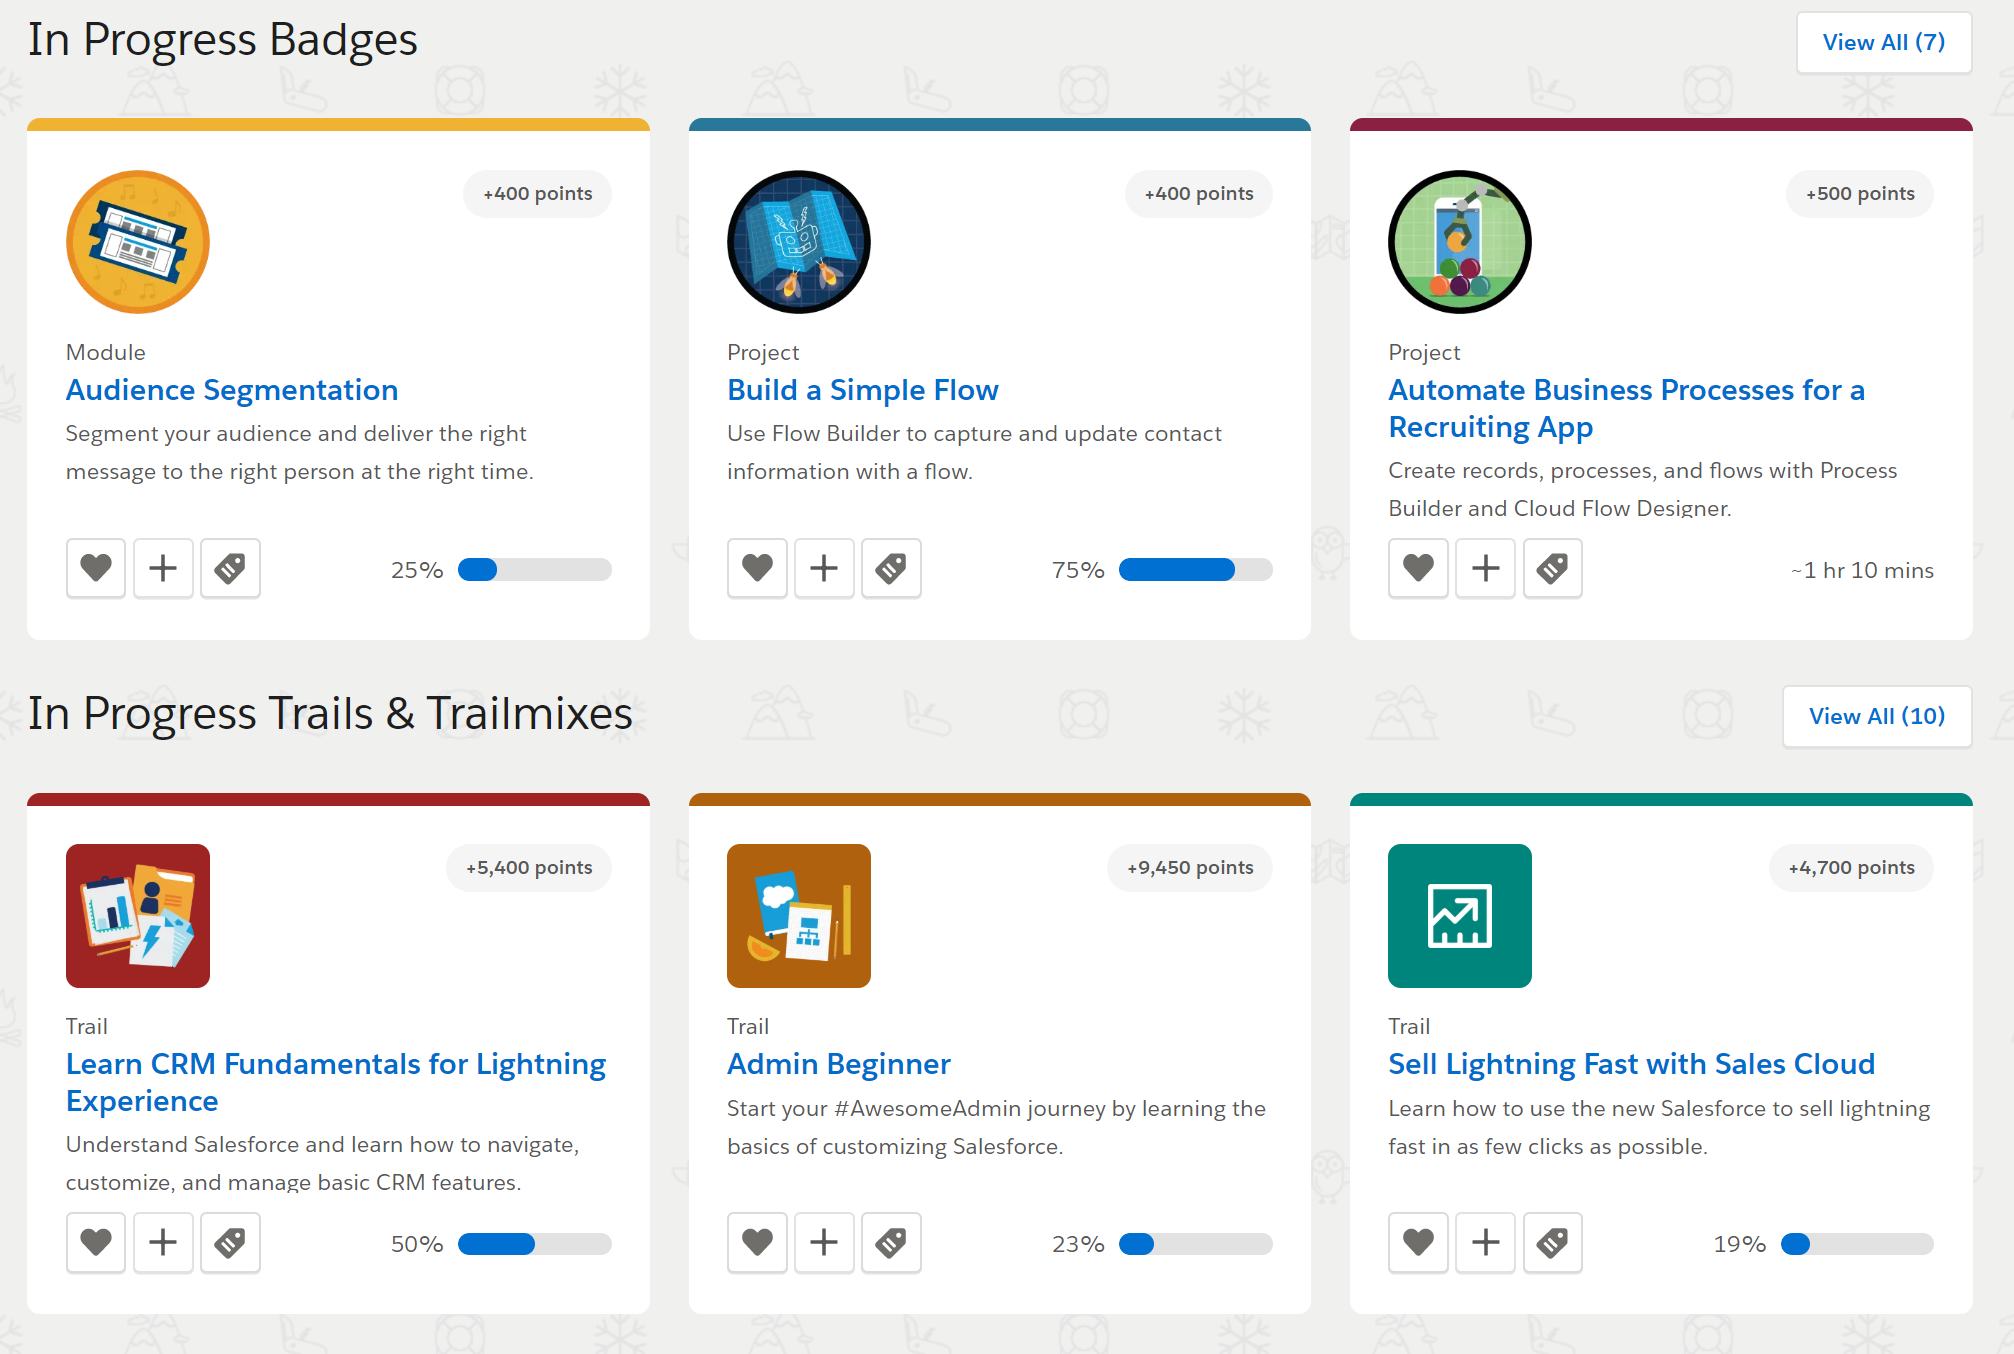Favorite the Admin Beginner trail
Viewport: 2014px width, 1354px height.
[x=757, y=1243]
